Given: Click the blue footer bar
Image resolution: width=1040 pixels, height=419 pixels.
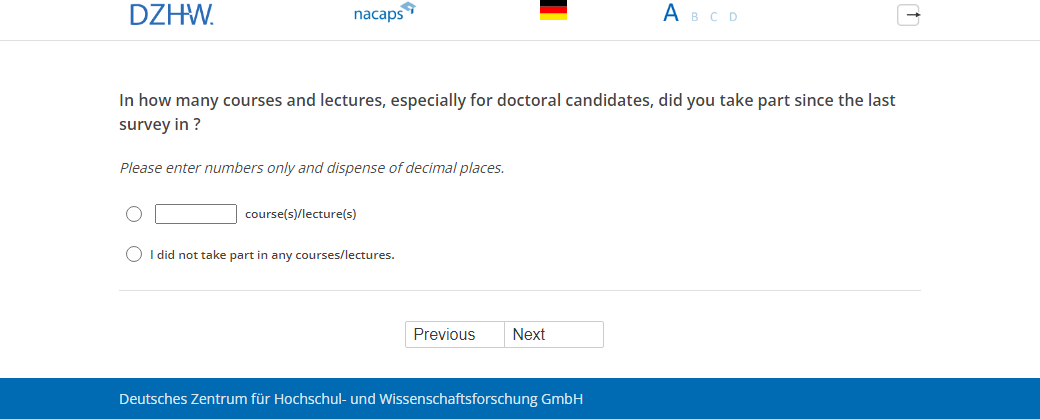Looking at the screenshot, I should tap(800, 399).
